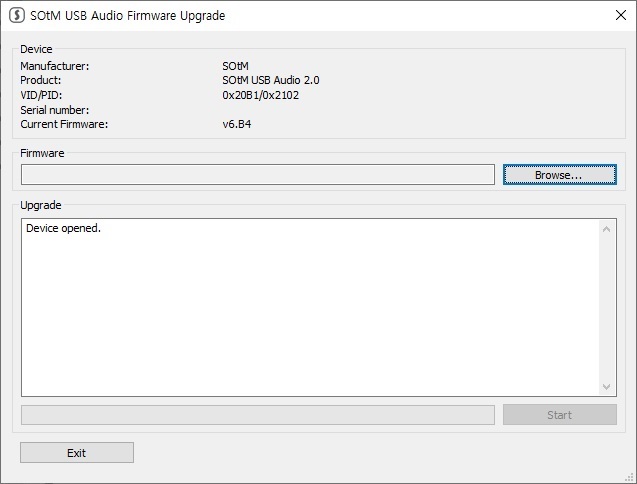Focus the firmware file path field

[258, 175]
